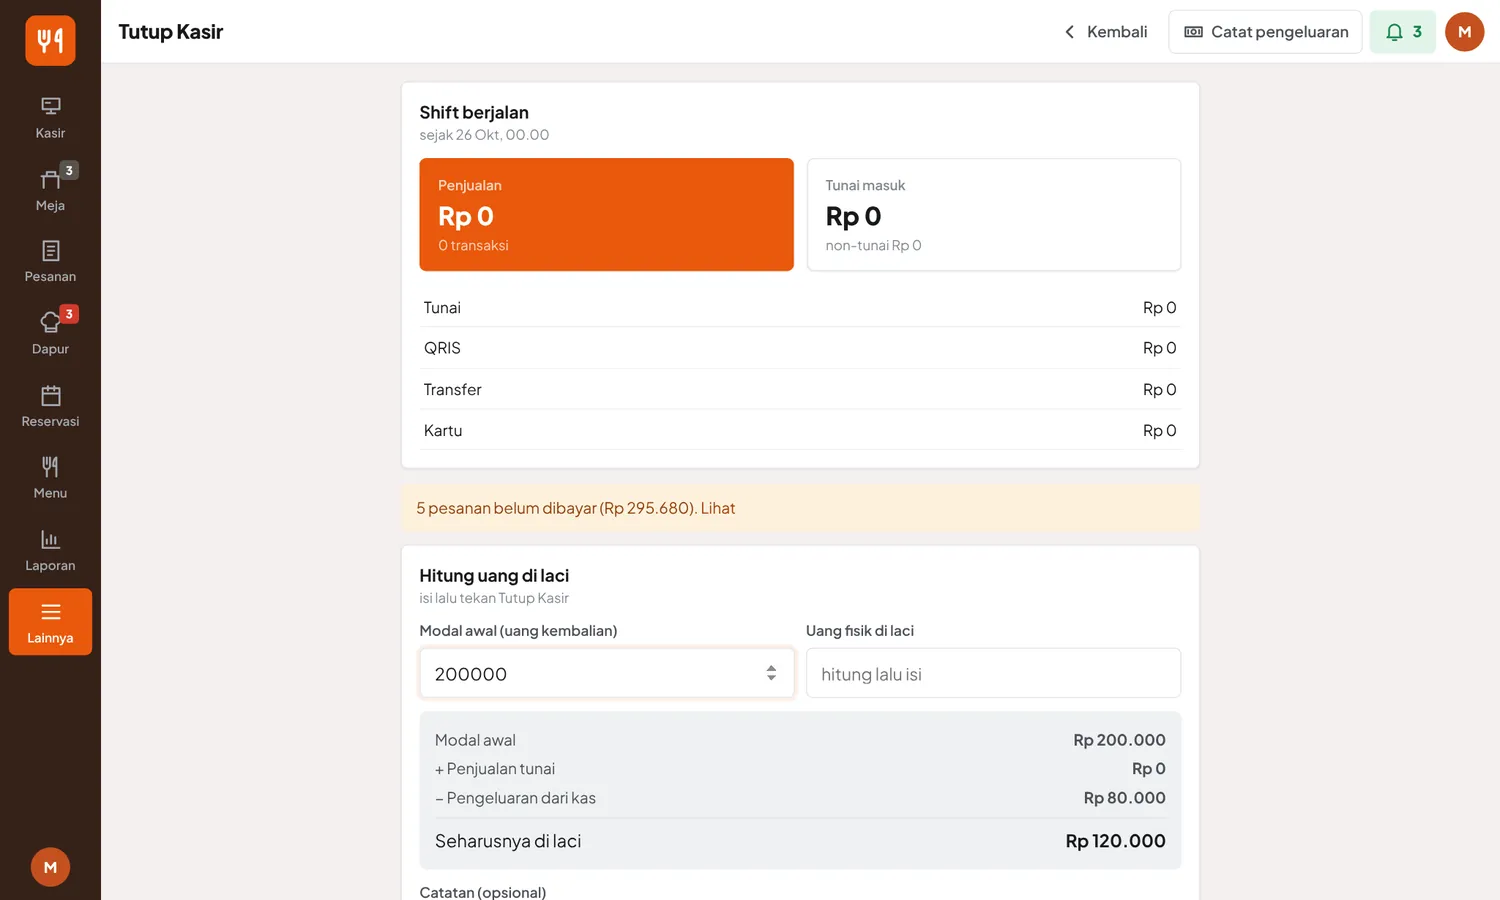Click the Kartu payment row
Screen dimensions: 1500x900
coord(800,430)
